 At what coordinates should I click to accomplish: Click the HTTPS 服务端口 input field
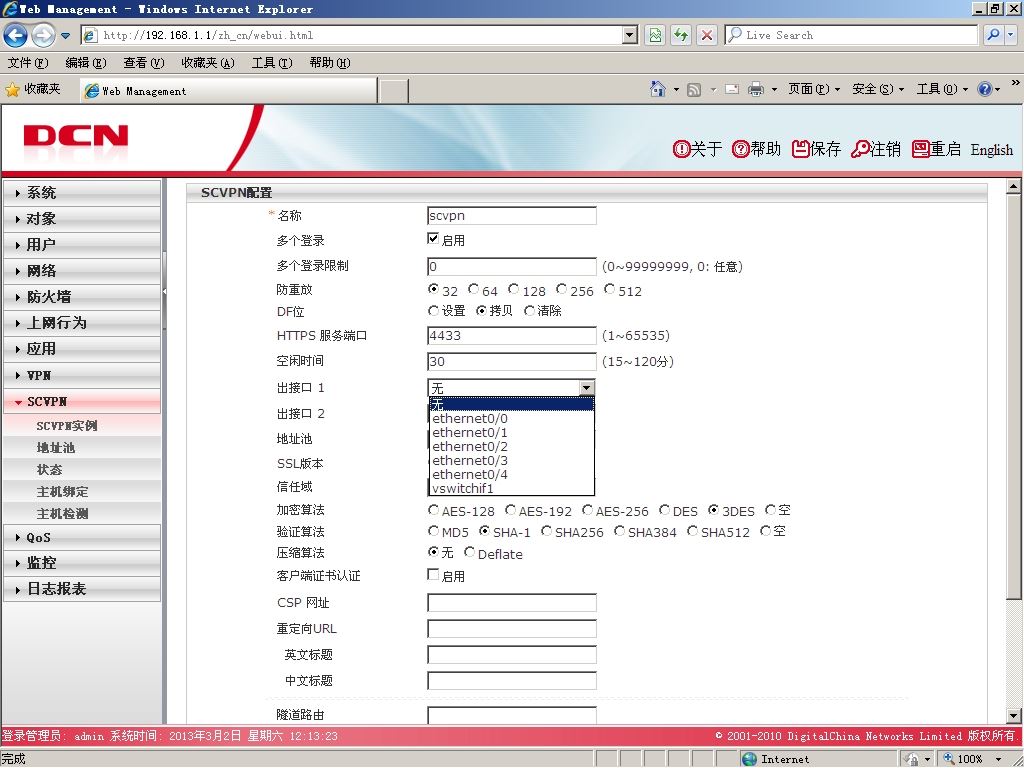(511, 336)
